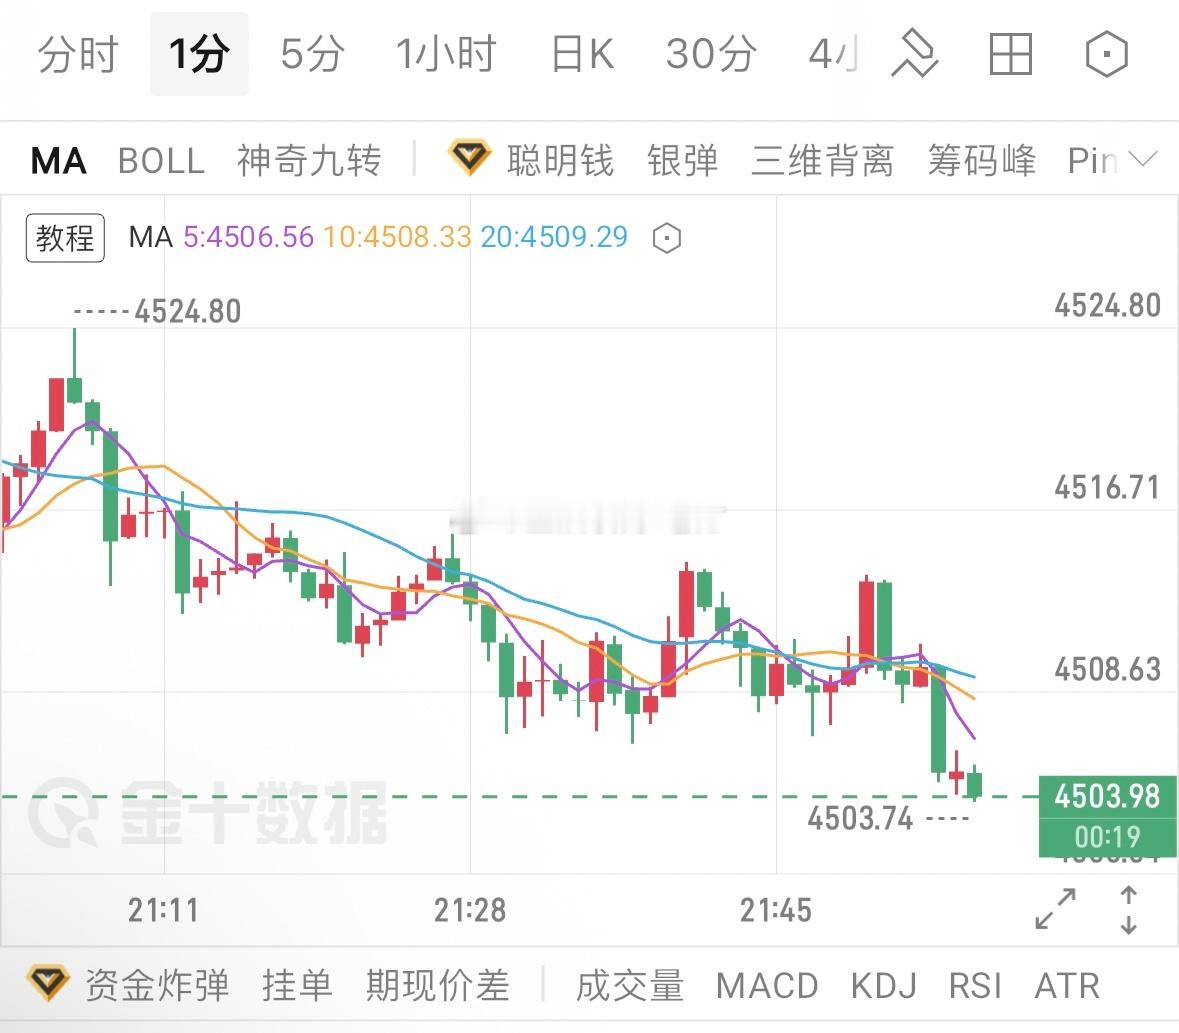Image resolution: width=1179 pixels, height=1033 pixels.
Task: Tap the diamond icon beside 聪明钱
Action: coord(469,159)
